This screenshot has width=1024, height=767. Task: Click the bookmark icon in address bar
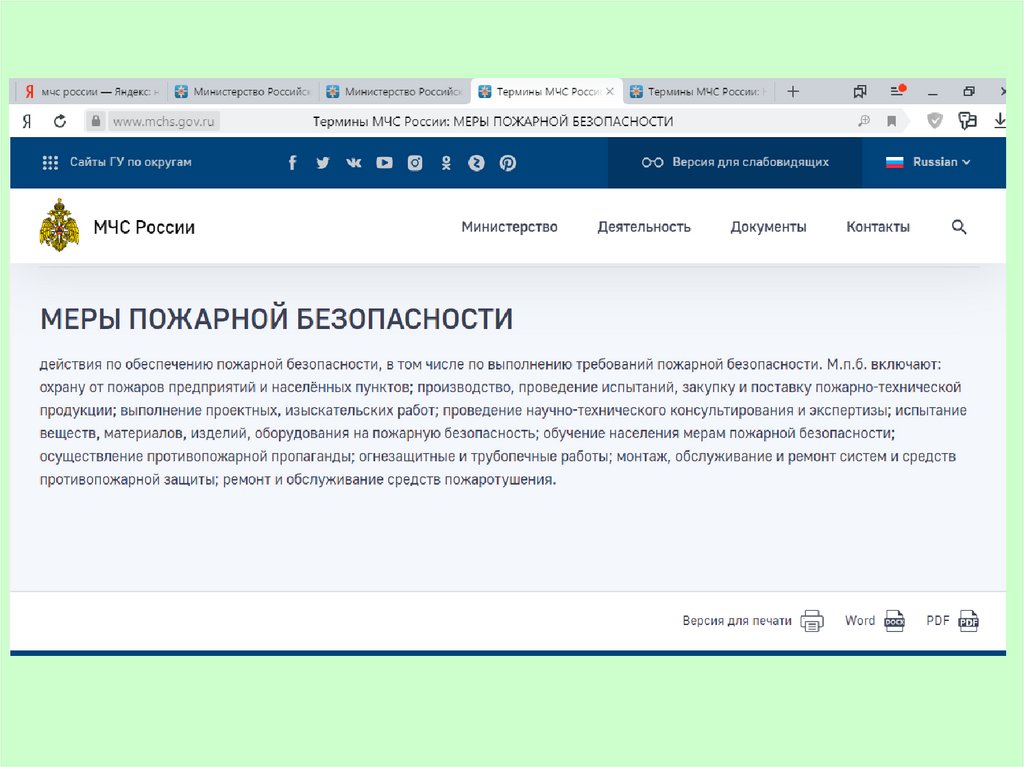click(x=891, y=121)
